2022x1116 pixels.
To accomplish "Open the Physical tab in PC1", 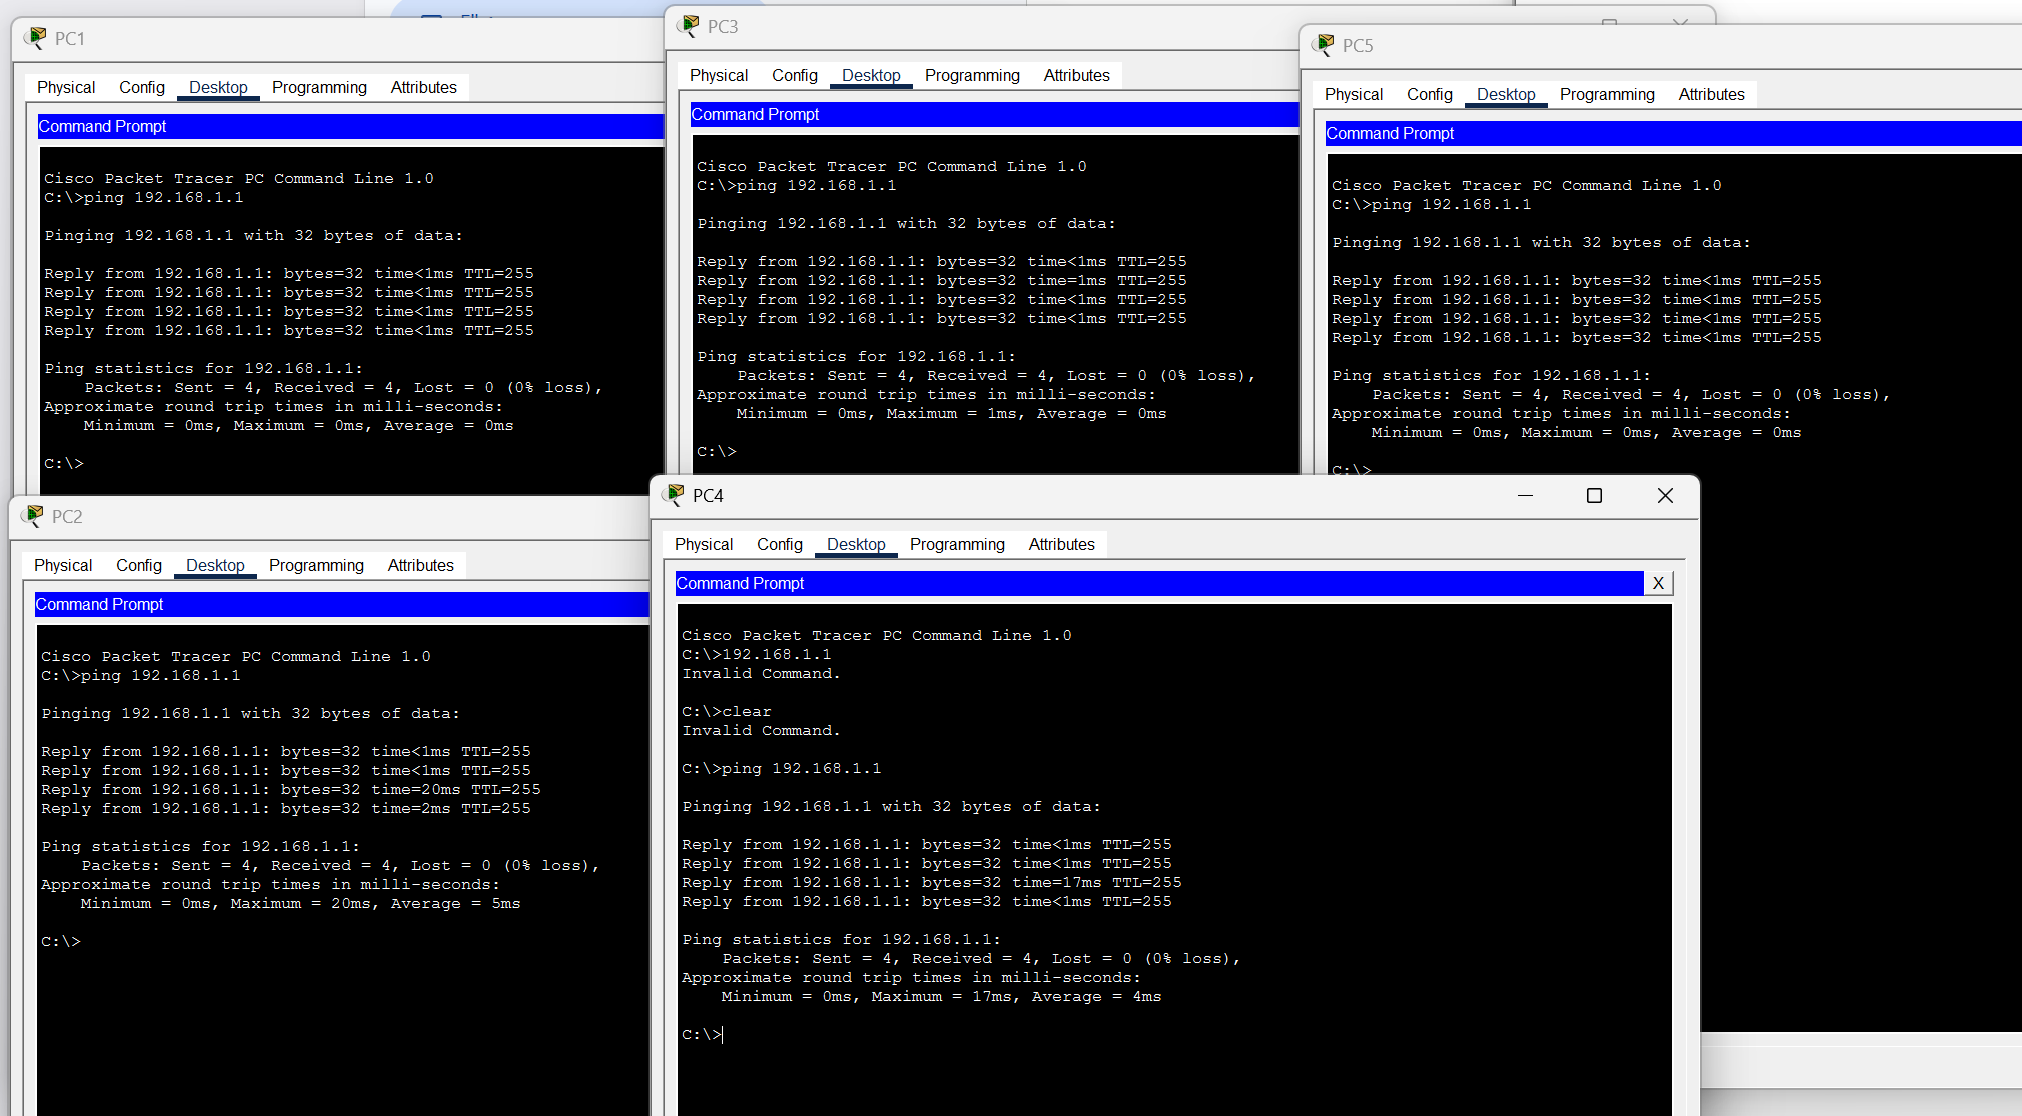I will [x=66, y=87].
